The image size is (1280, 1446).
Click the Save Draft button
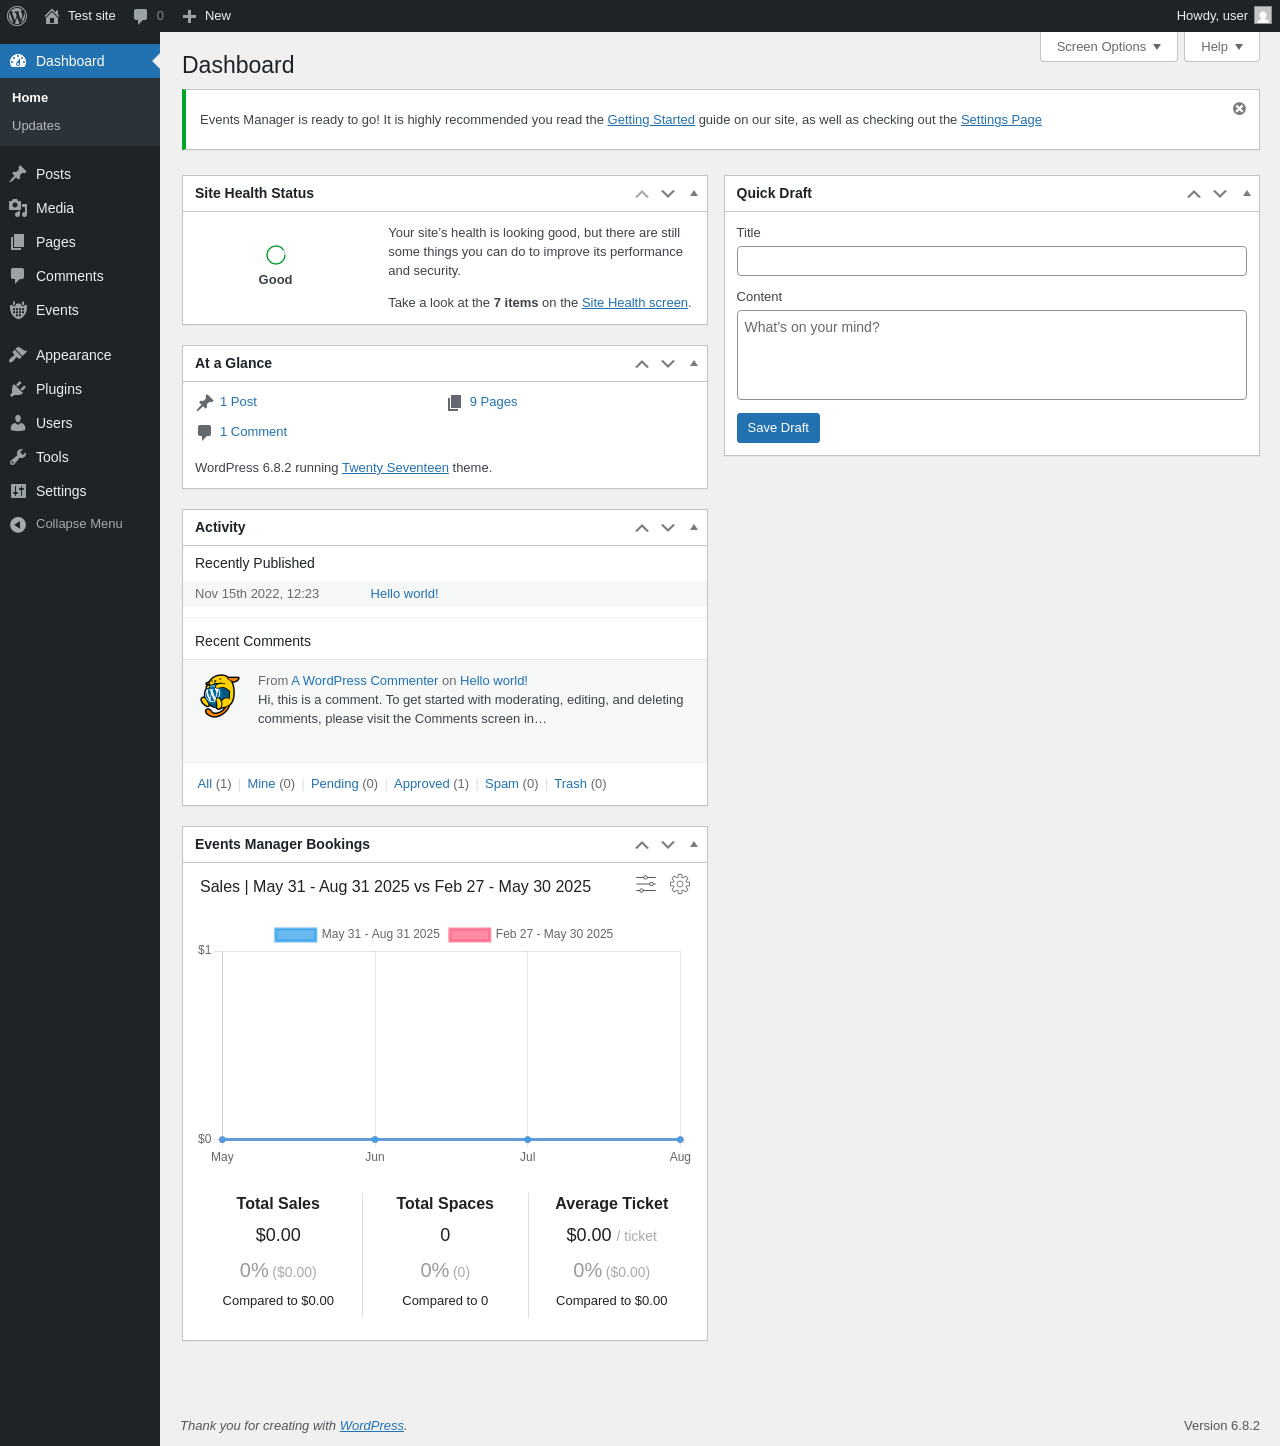pos(778,428)
